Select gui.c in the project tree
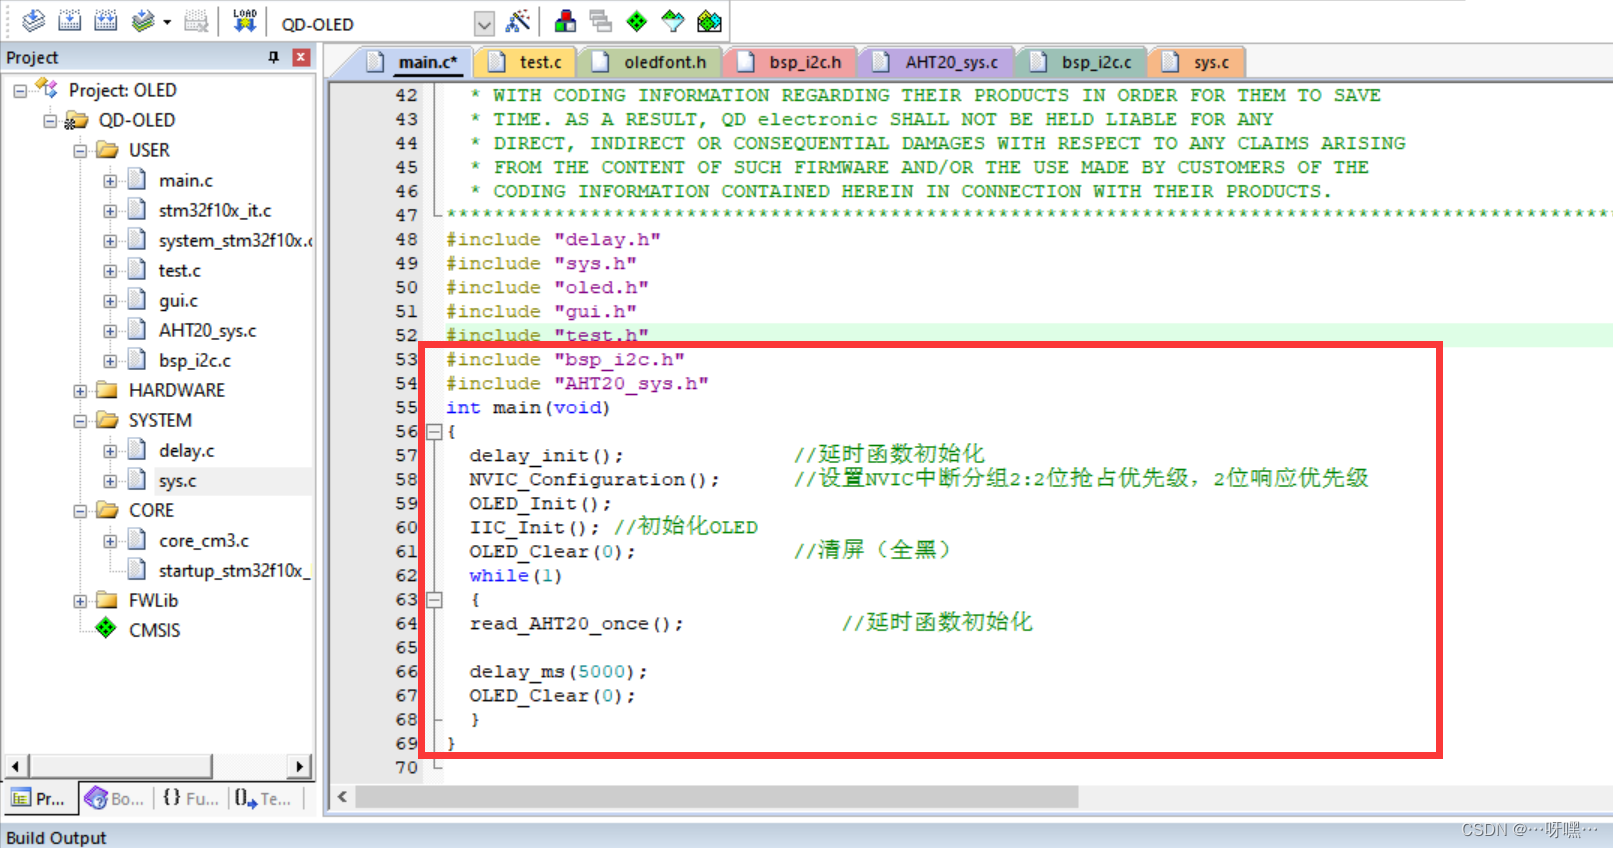 point(178,300)
